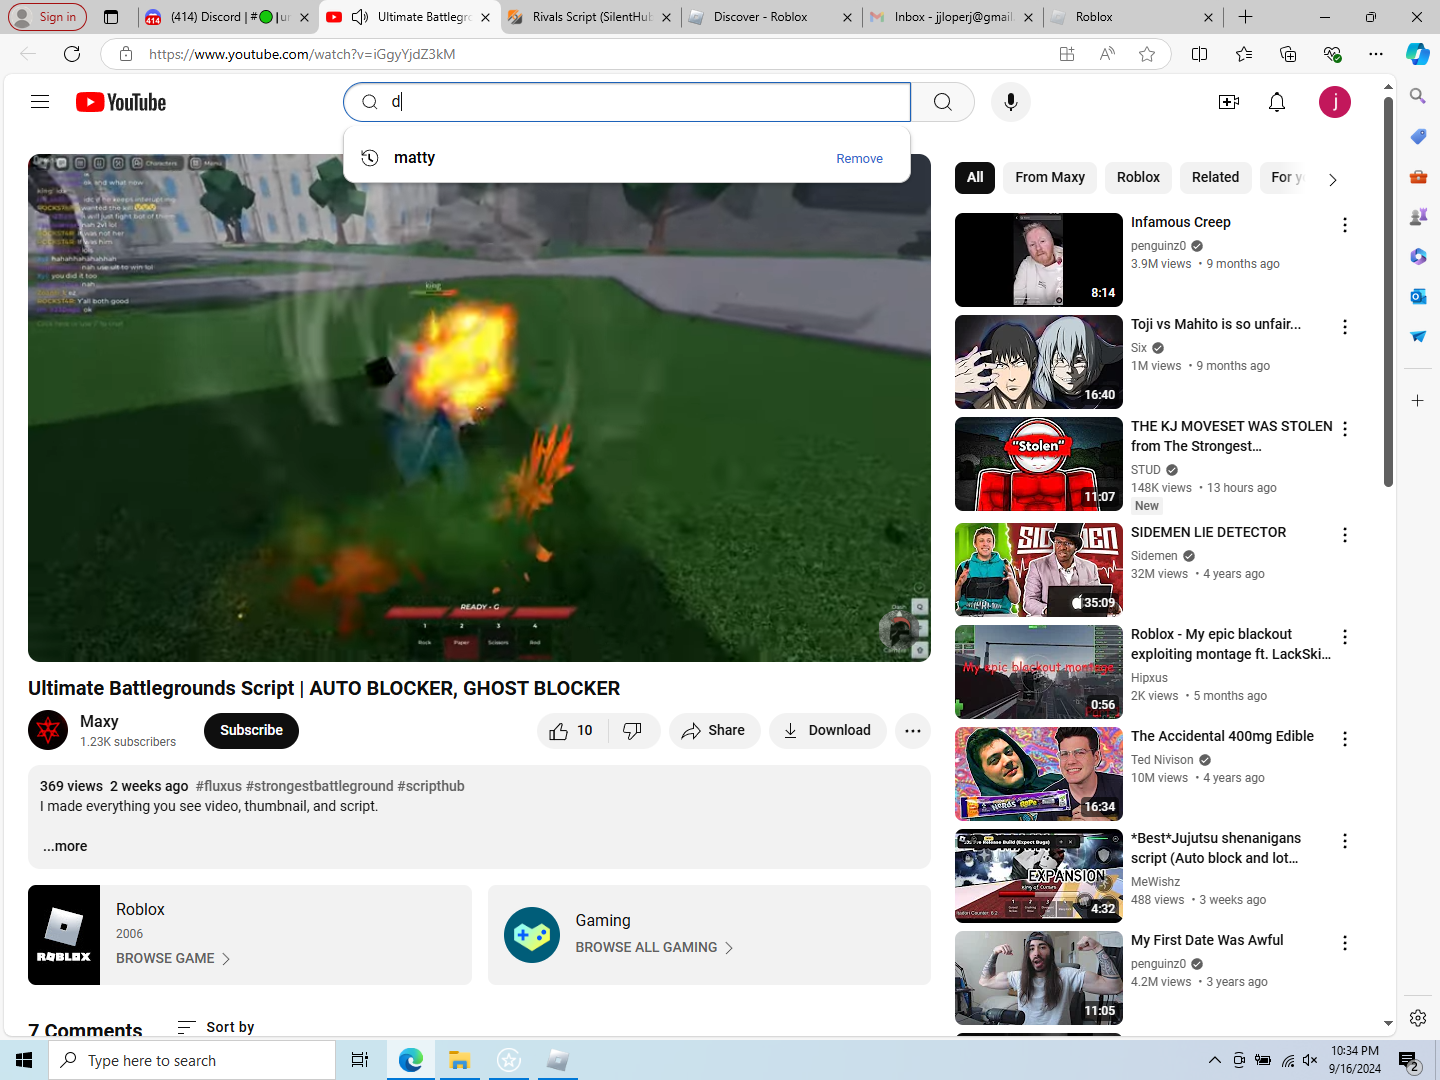Open the Edge tab actions menu
The image size is (1440, 1080).
tap(111, 17)
